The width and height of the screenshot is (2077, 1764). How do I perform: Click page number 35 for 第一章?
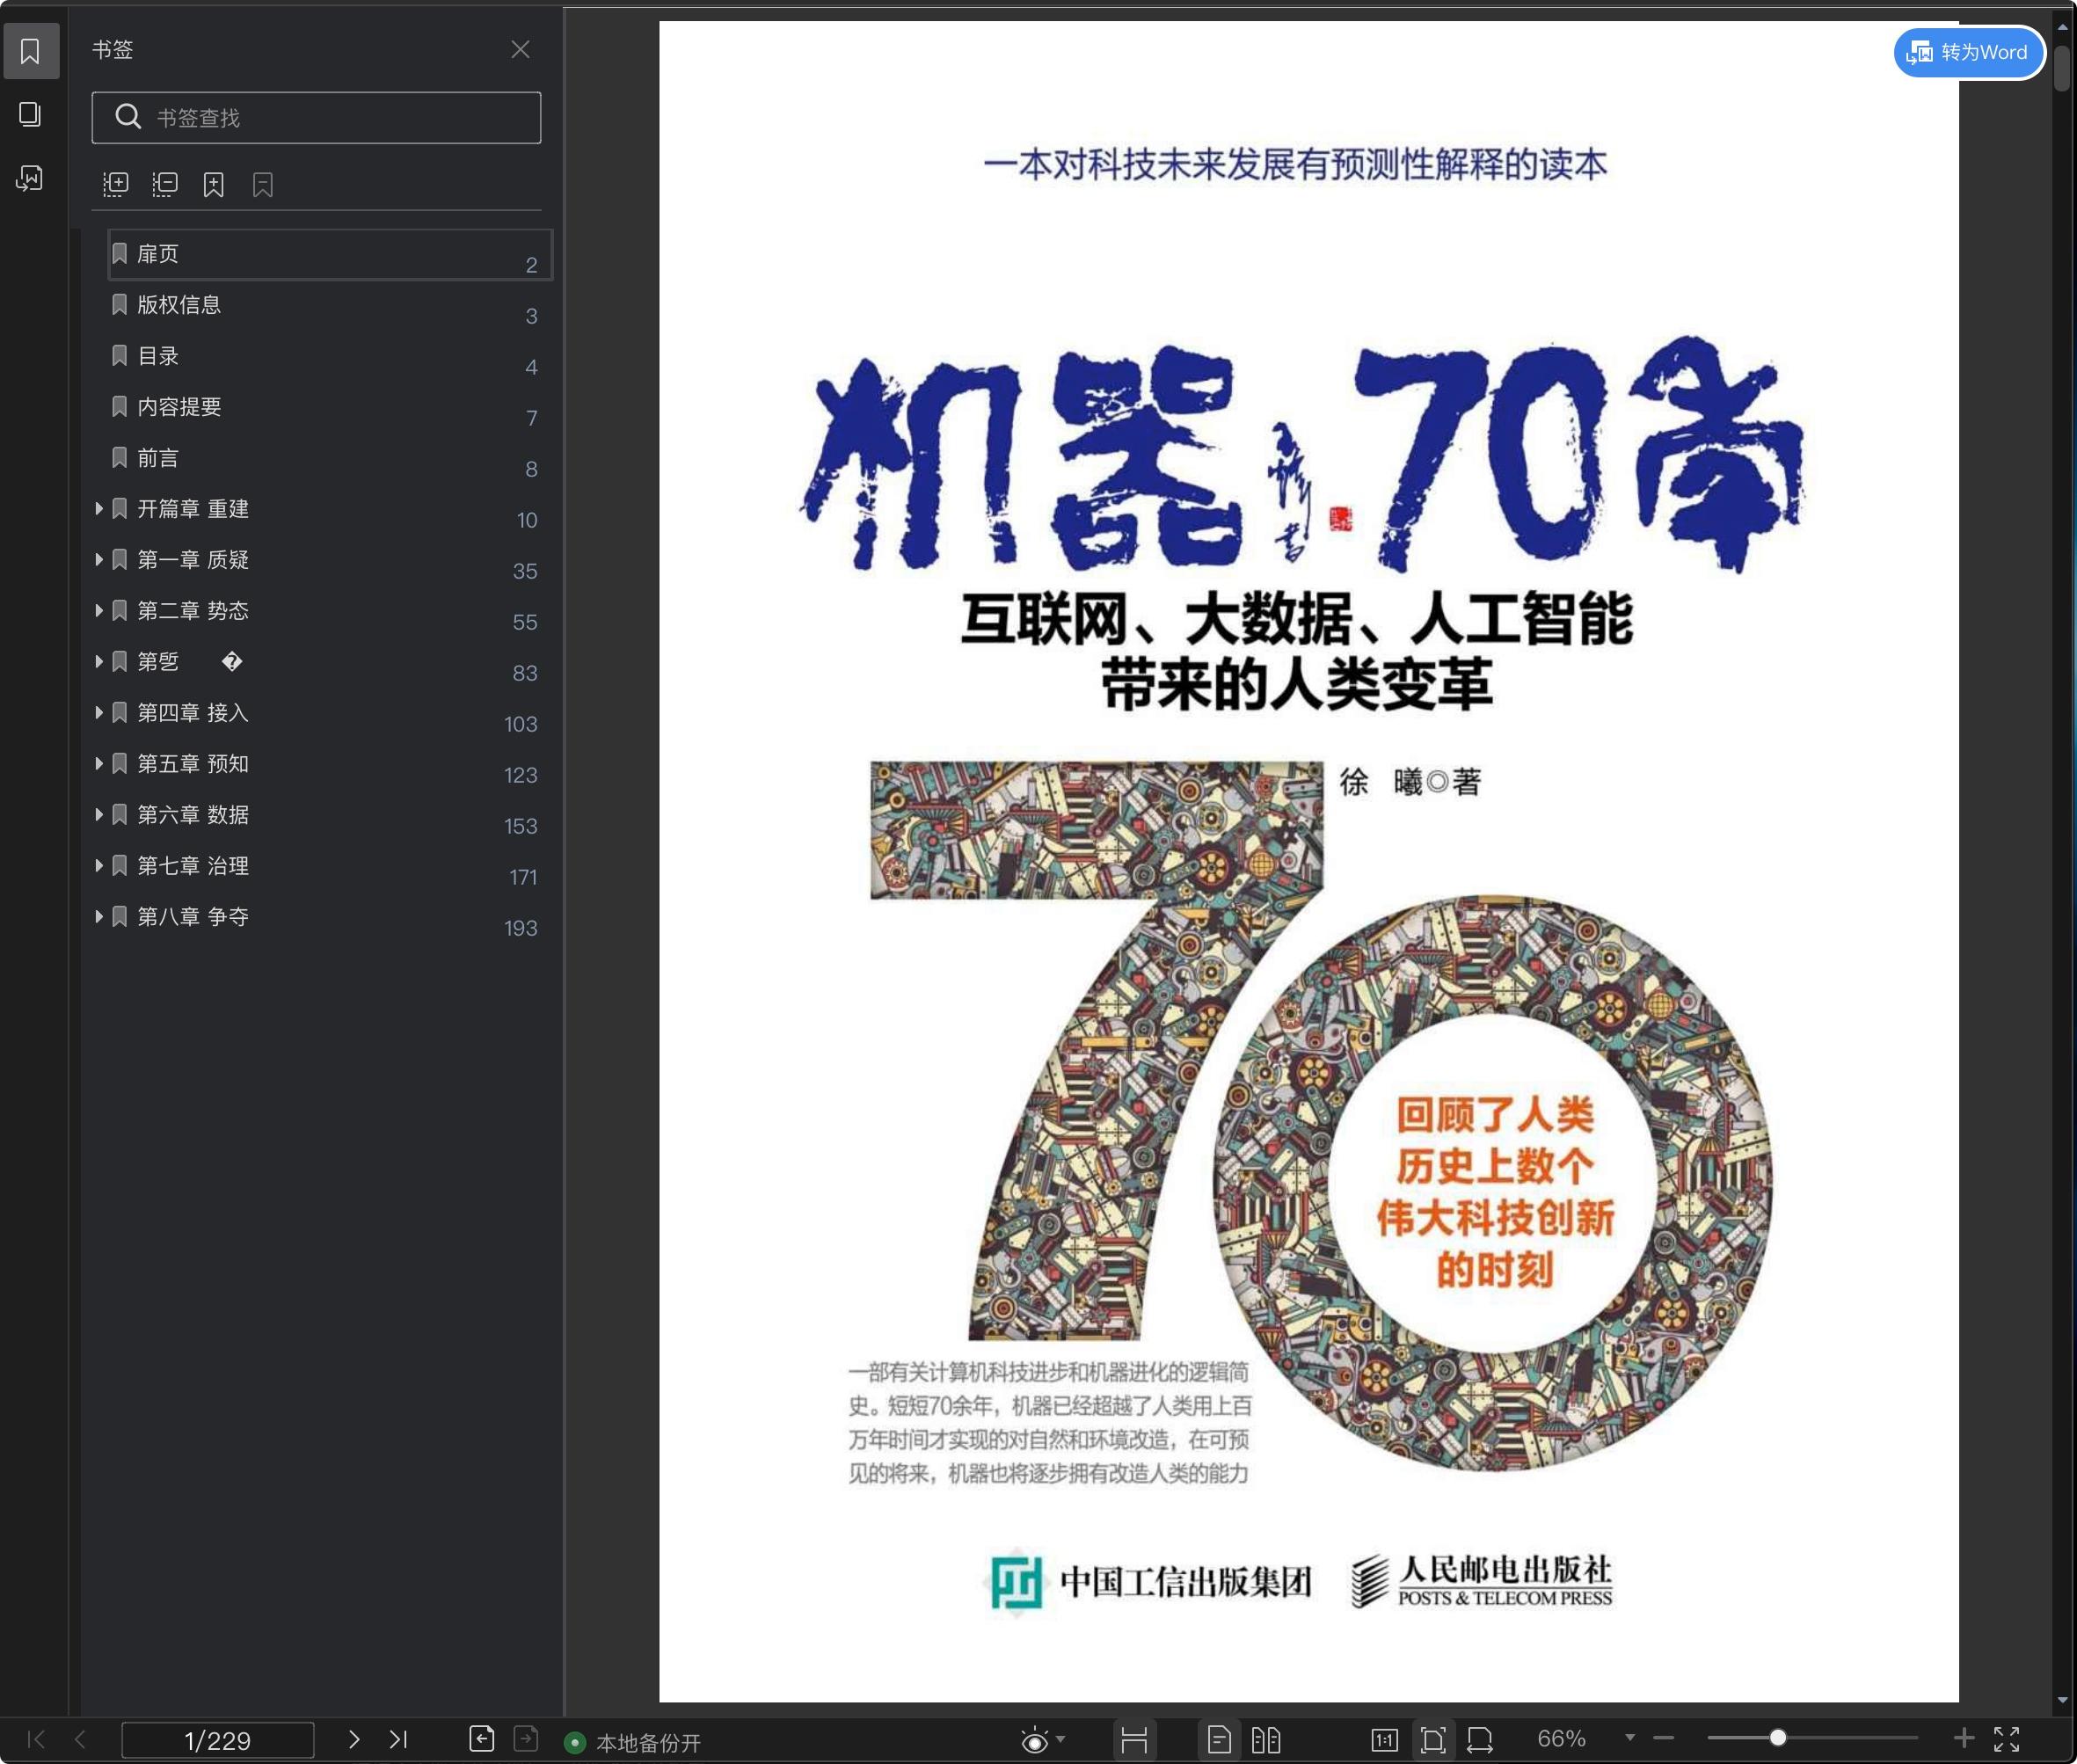[x=525, y=571]
